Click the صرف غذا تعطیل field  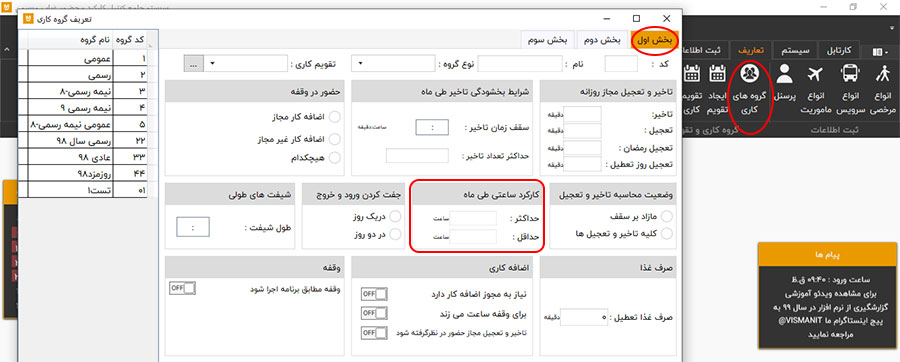point(584,317)
